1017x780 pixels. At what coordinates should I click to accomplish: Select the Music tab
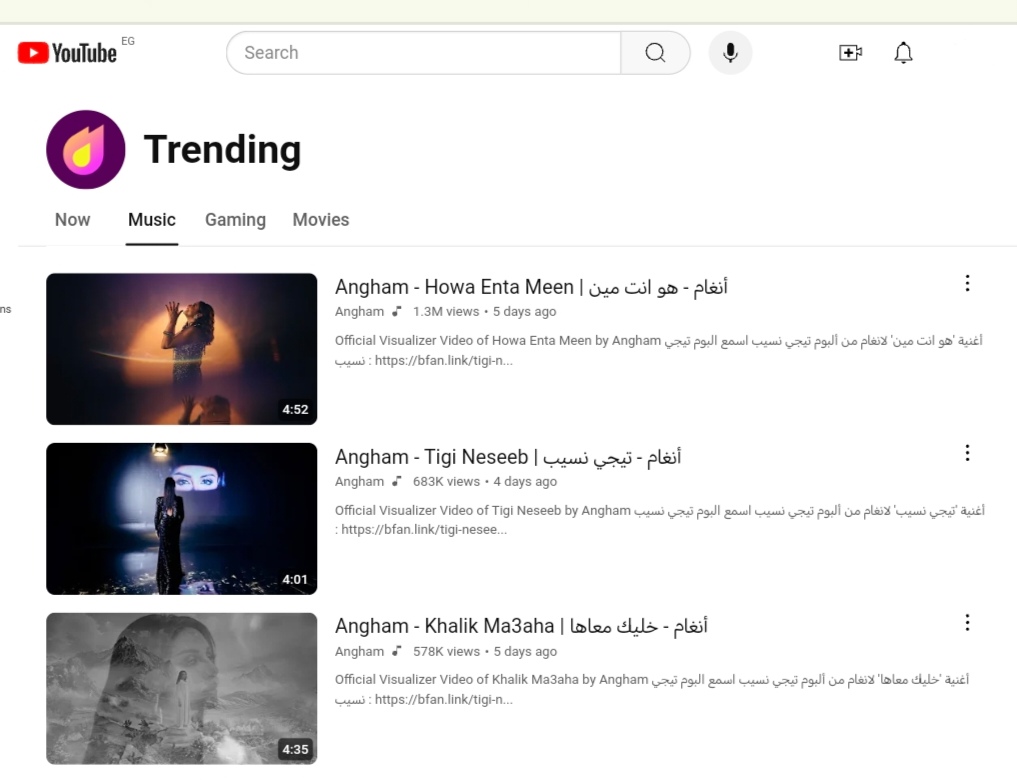pyautogui.click(x=152, y=220)
